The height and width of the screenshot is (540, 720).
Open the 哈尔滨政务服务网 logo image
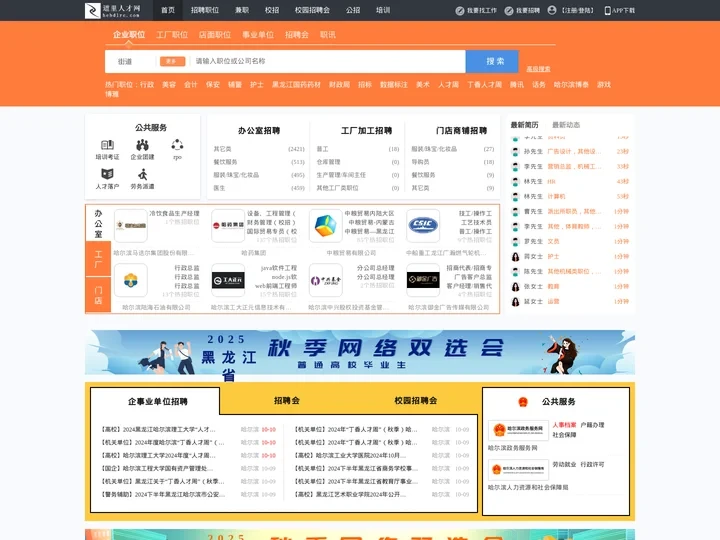point(518,430)
